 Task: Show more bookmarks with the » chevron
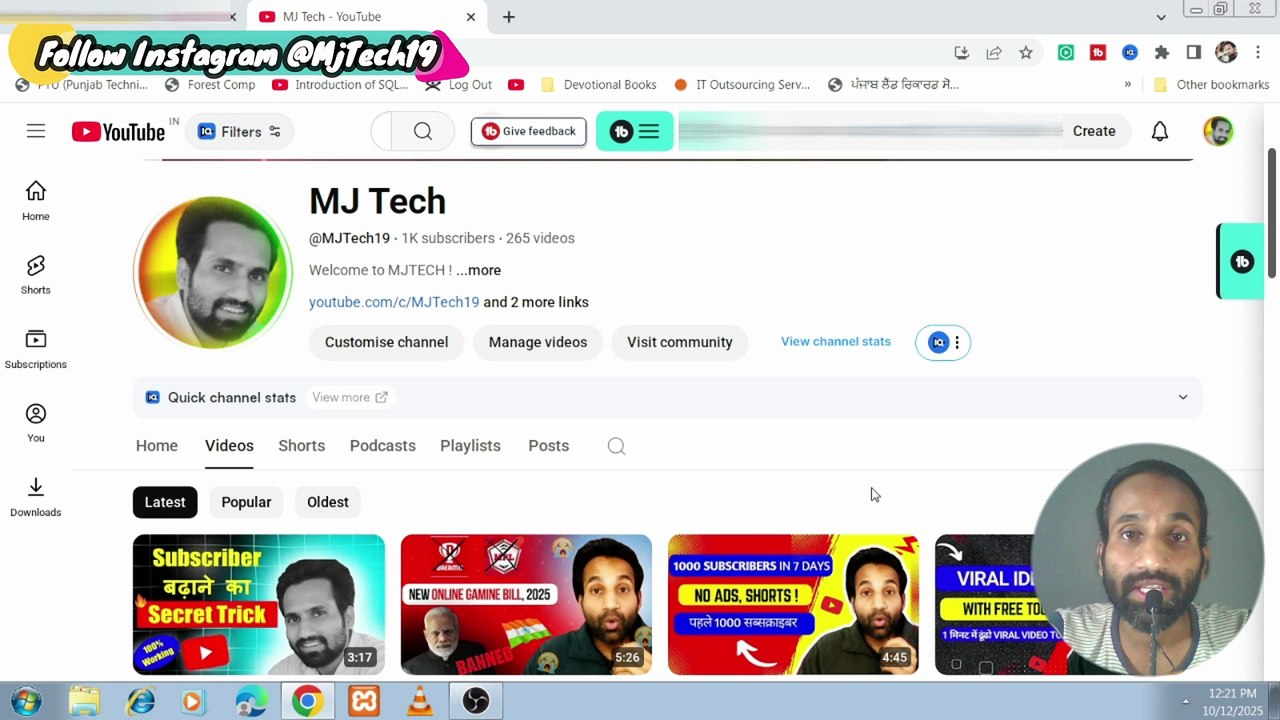1128,85
